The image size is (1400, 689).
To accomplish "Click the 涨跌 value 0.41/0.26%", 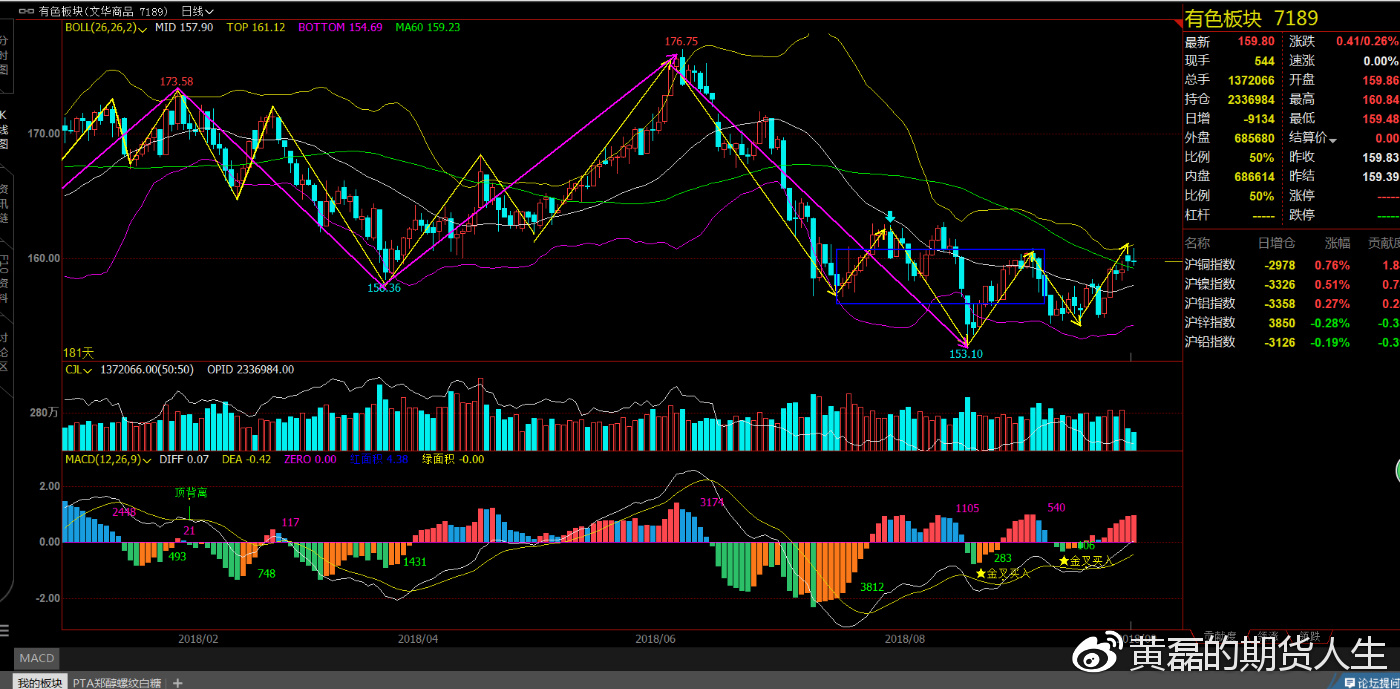I will (x=1367, y=42).
